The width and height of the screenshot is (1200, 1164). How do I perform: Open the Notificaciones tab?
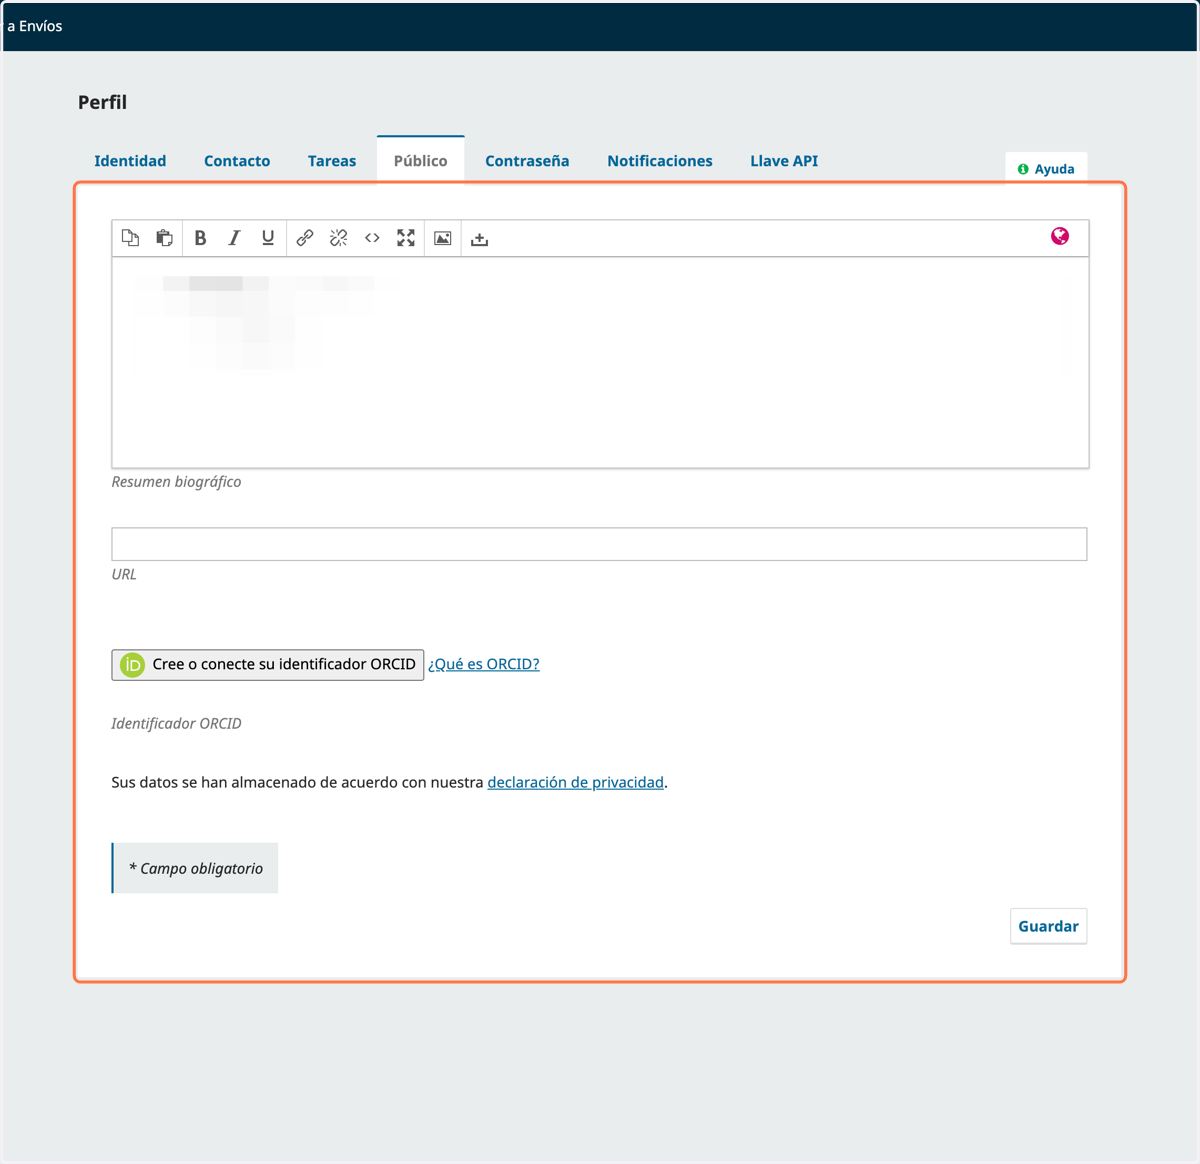[660, 161]
